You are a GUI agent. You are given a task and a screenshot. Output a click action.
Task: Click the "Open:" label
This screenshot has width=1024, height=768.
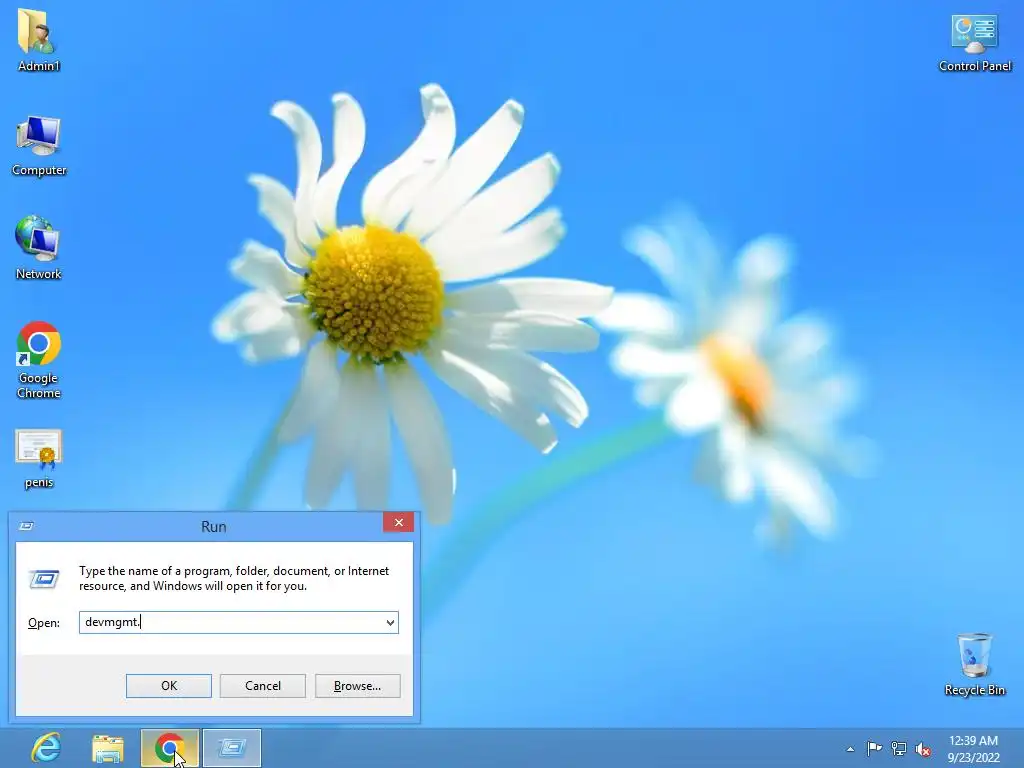coord(44,623)
